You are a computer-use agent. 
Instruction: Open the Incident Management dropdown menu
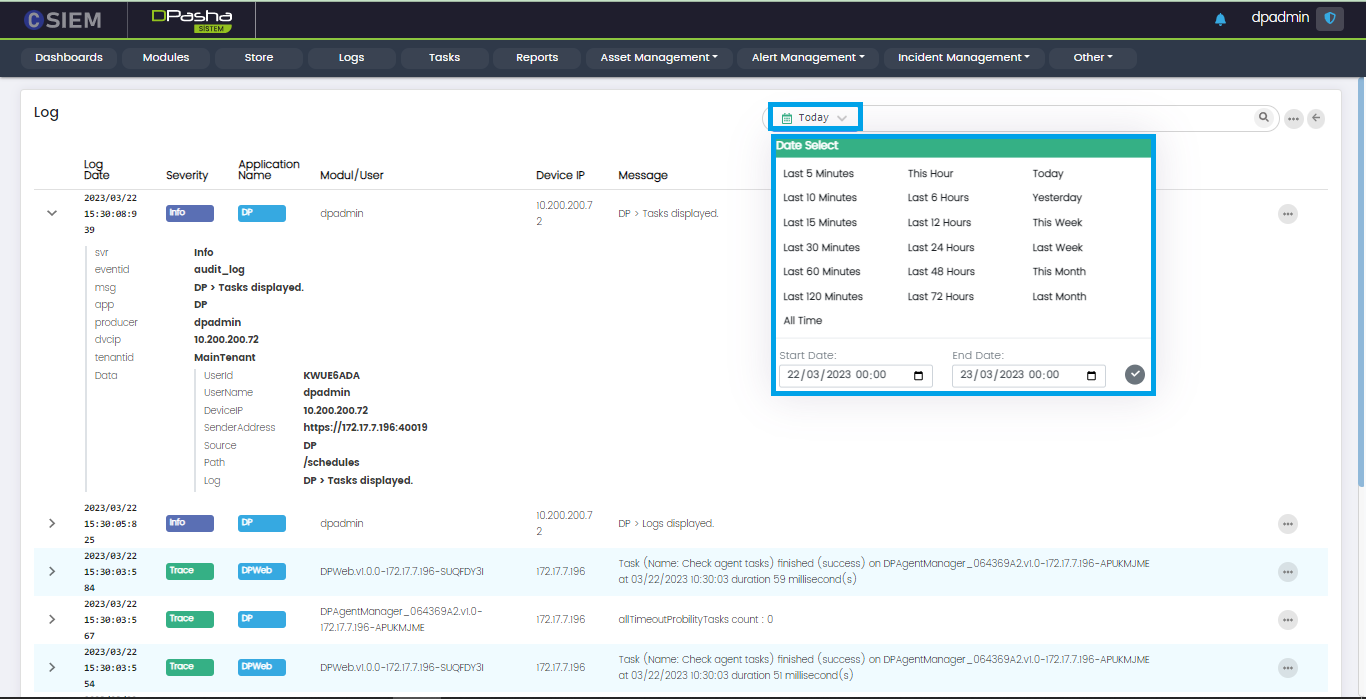pos(963,58)
